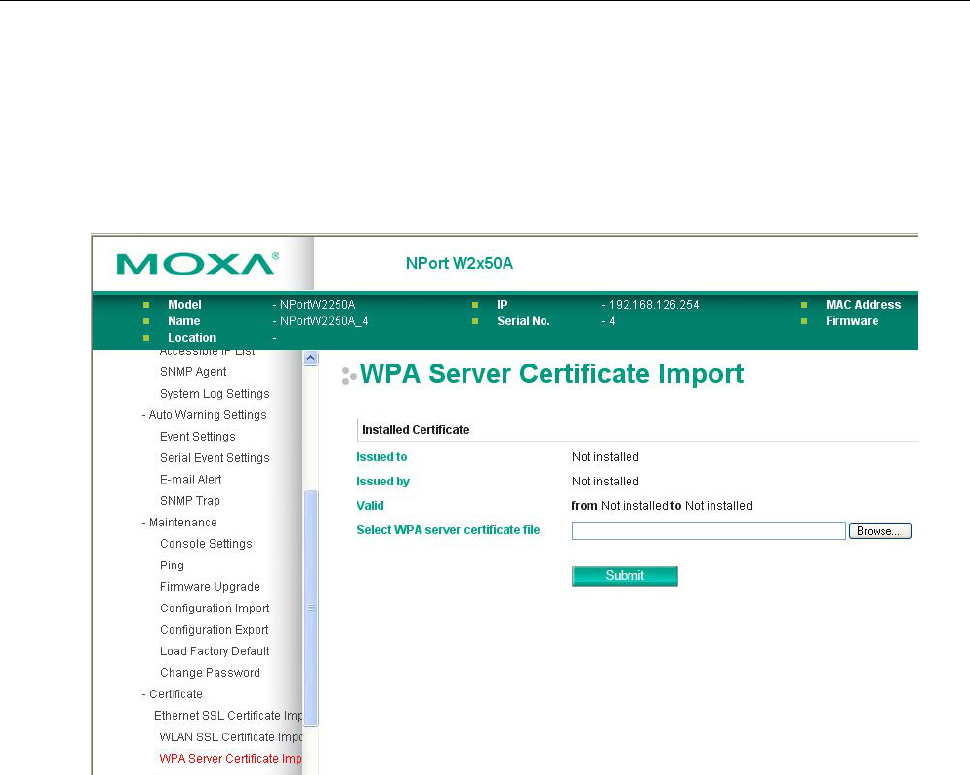Open Configuration Export page

tap(214, 630)
